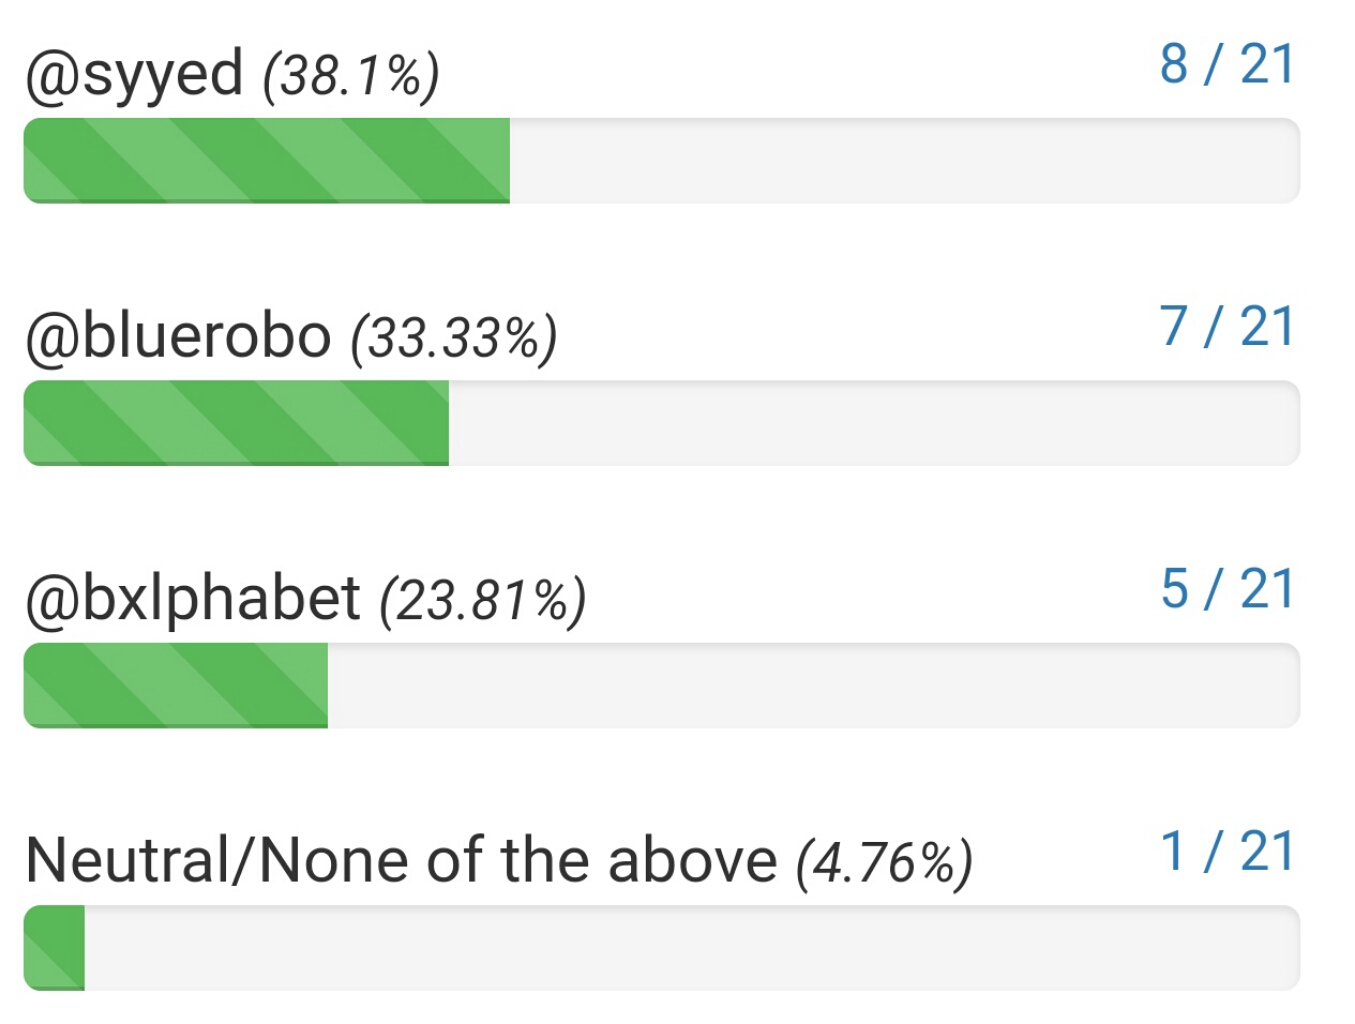Open the 7 / 21 voters link
Viewport: 1355px width, 1024px height.
(x=1227, y=327)
